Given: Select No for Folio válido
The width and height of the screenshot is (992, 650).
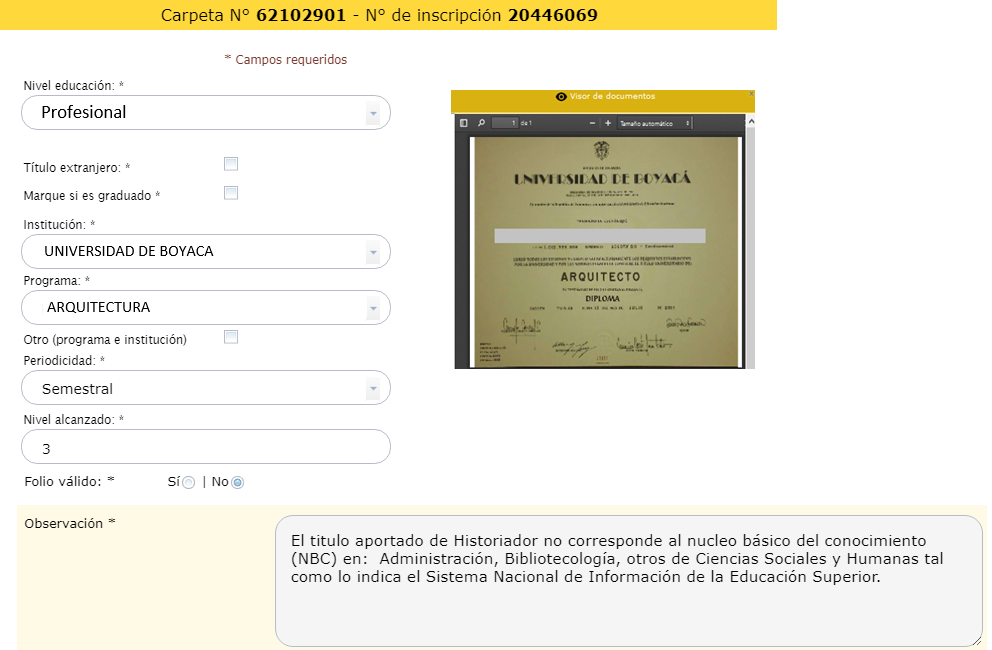Looking at the screenshot, I should pyautogui.click(x=237, y=482).
